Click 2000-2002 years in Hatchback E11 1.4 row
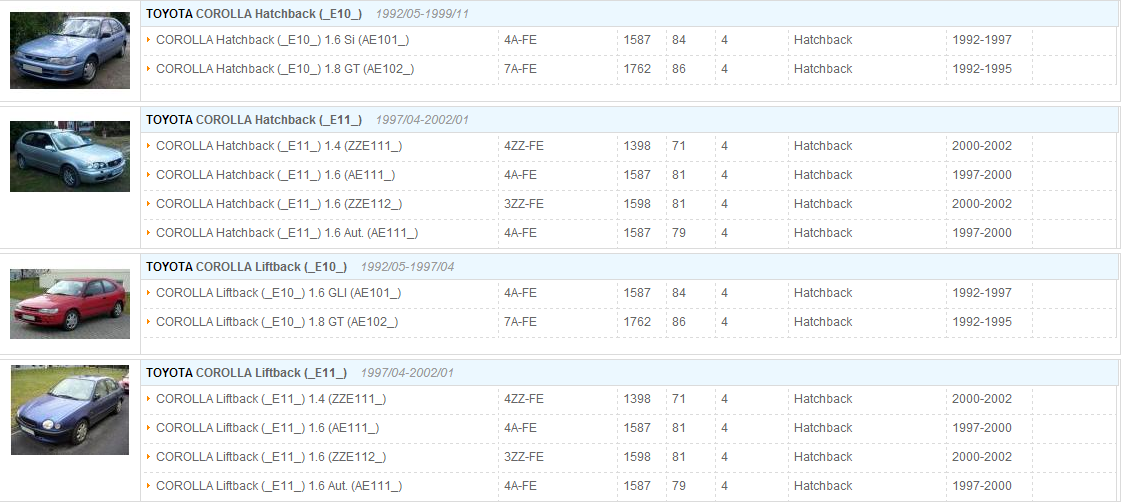This screenshot has width=1122, height=503. pos(982,146)
